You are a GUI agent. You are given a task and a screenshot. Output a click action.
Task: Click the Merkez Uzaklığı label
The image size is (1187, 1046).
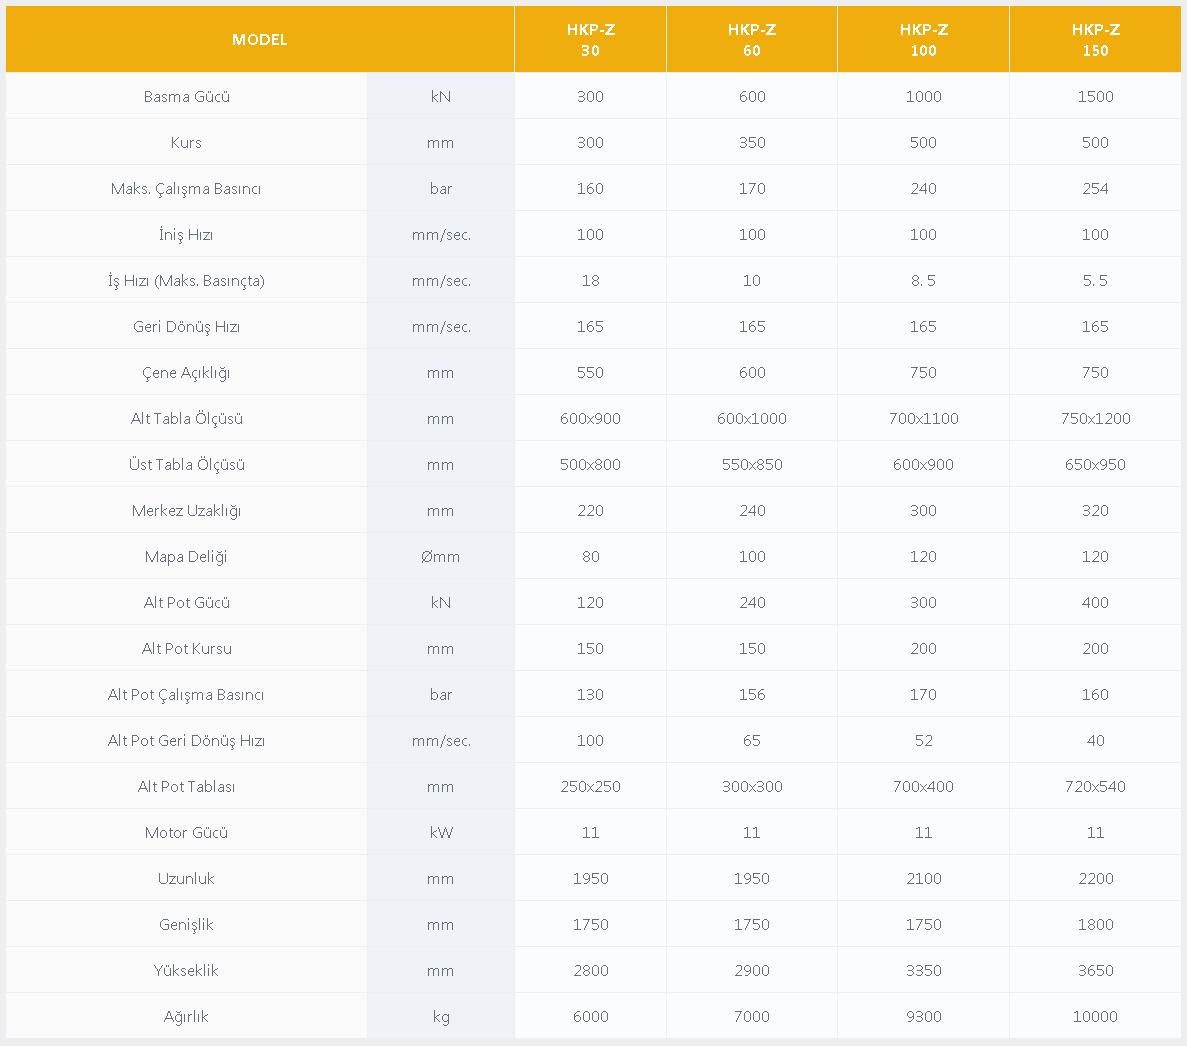pyautogui.click(x=186, y=510)
